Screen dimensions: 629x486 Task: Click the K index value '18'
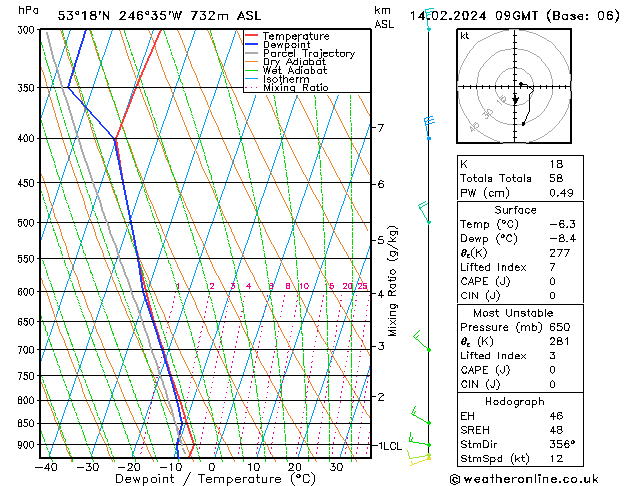click(556, 164)
